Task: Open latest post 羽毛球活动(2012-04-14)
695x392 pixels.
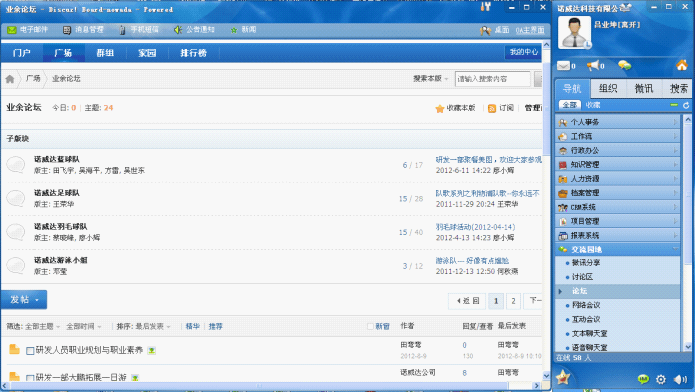Action: [x=475, y=227]
